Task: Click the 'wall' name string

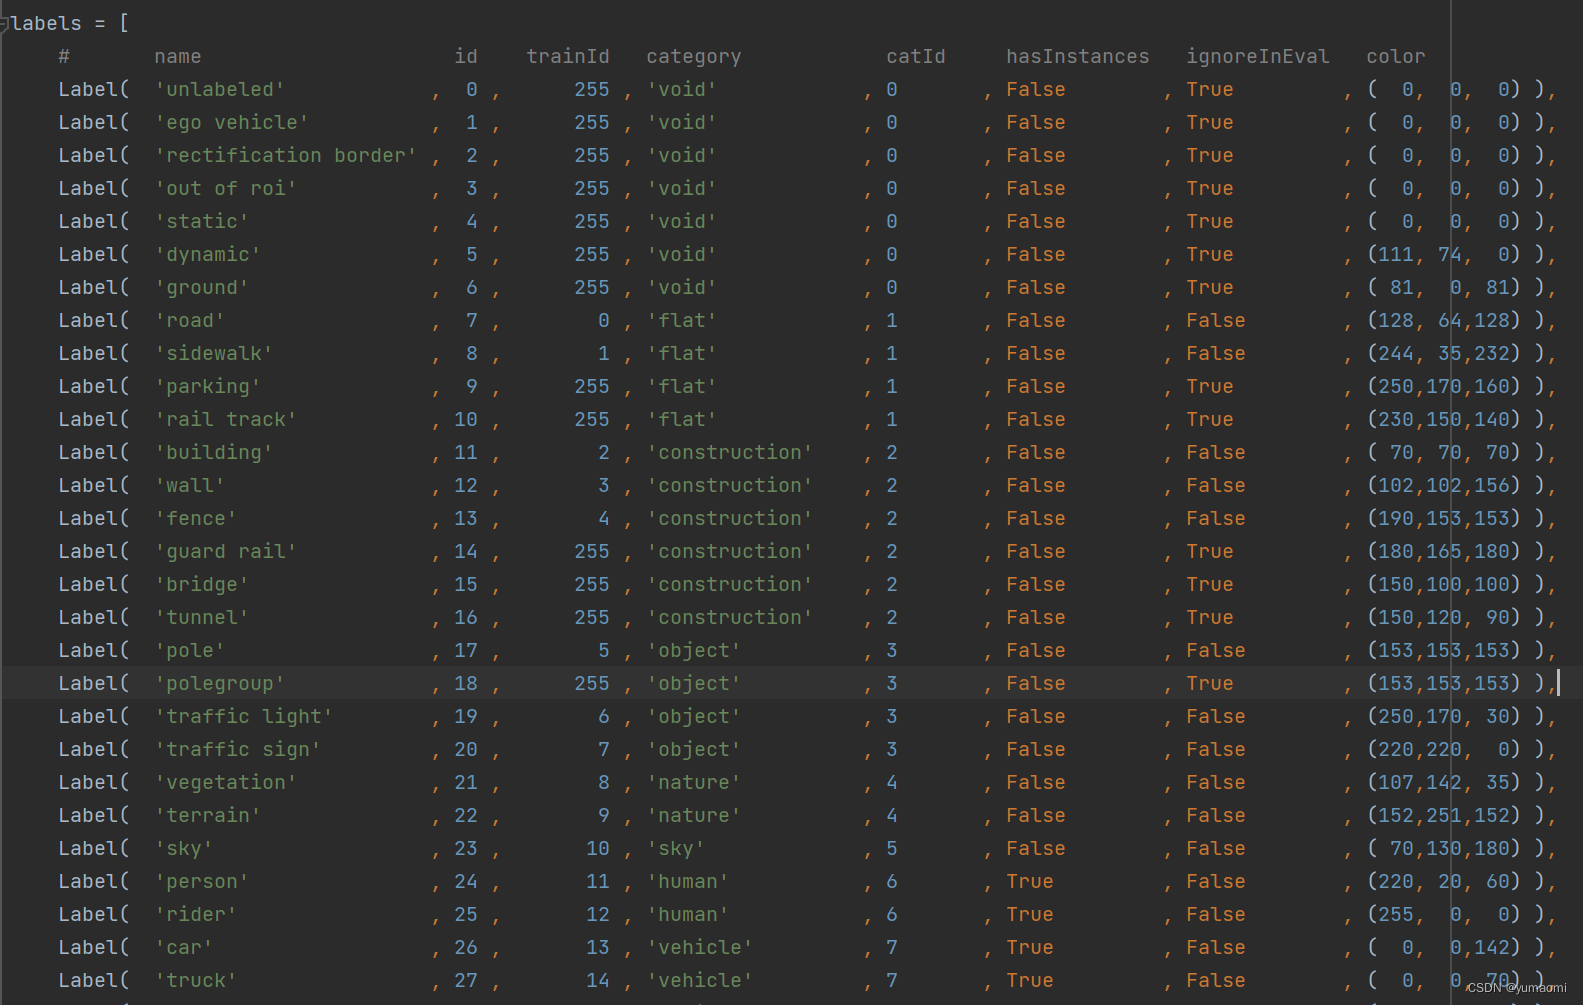Action: (190, 486)
